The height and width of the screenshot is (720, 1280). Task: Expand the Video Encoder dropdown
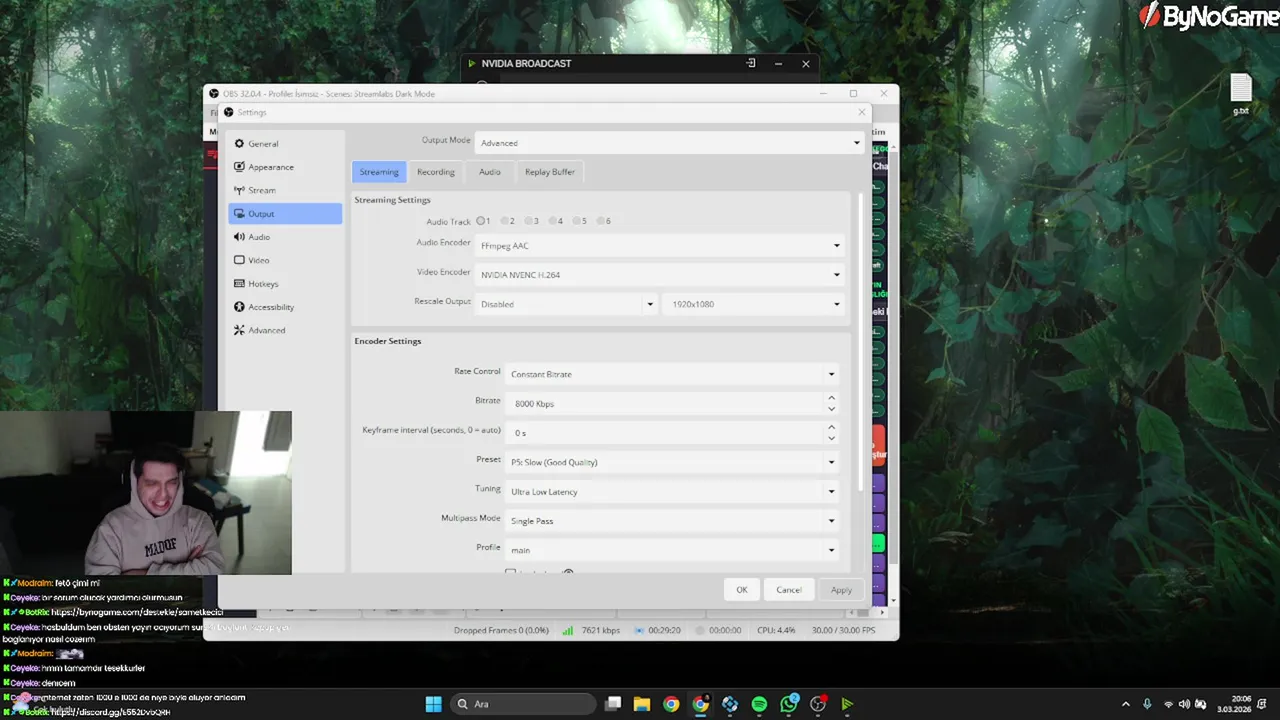click(660, 274)
